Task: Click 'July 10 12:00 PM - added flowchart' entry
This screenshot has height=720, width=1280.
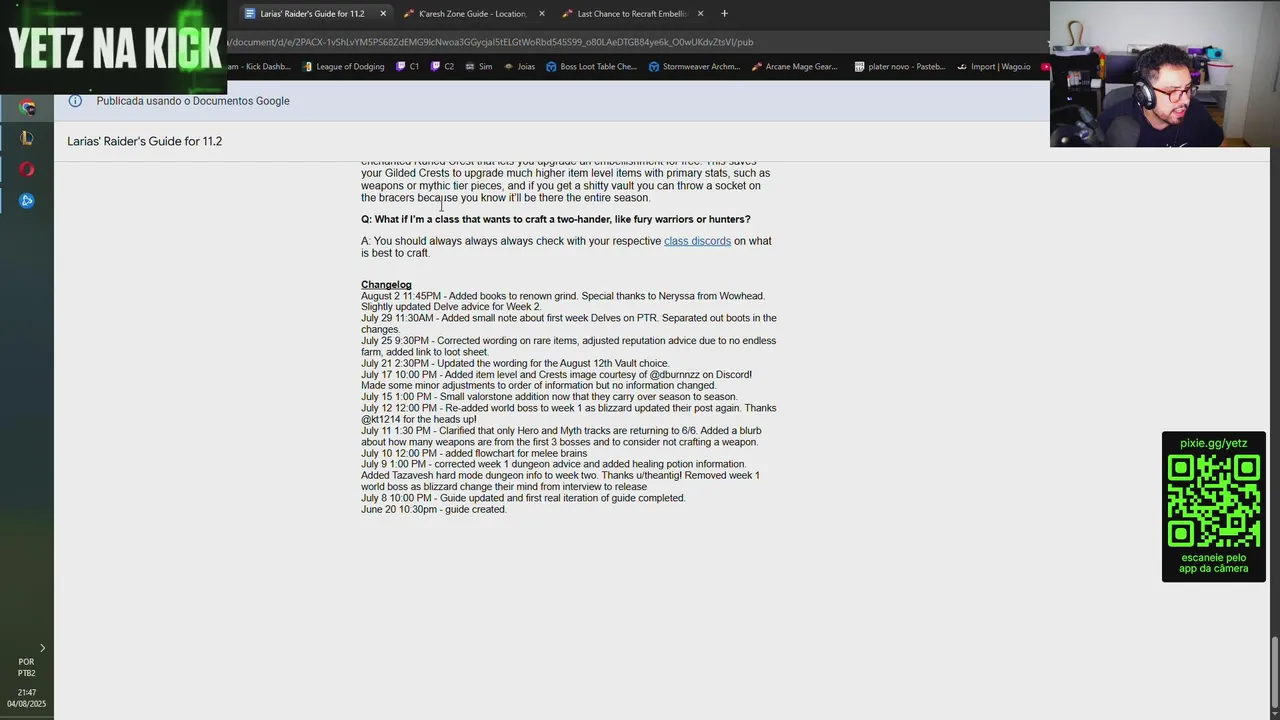Action: click(474, 453)
